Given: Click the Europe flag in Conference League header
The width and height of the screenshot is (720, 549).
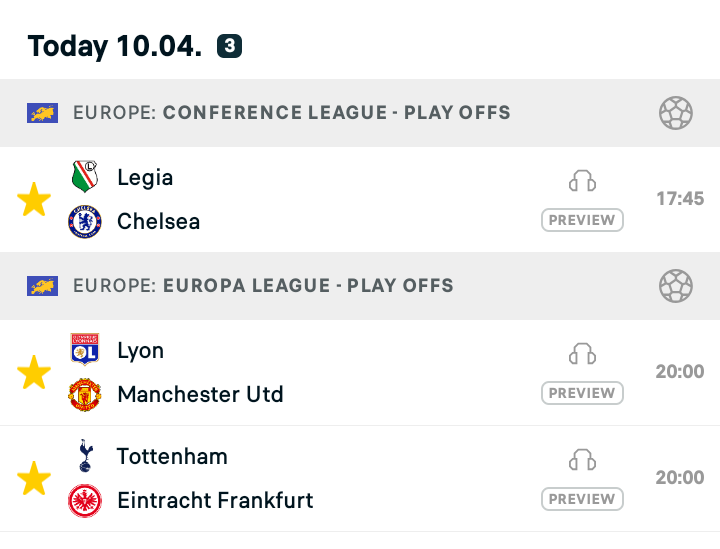Looking at the screenshot, I should [42, 113].
